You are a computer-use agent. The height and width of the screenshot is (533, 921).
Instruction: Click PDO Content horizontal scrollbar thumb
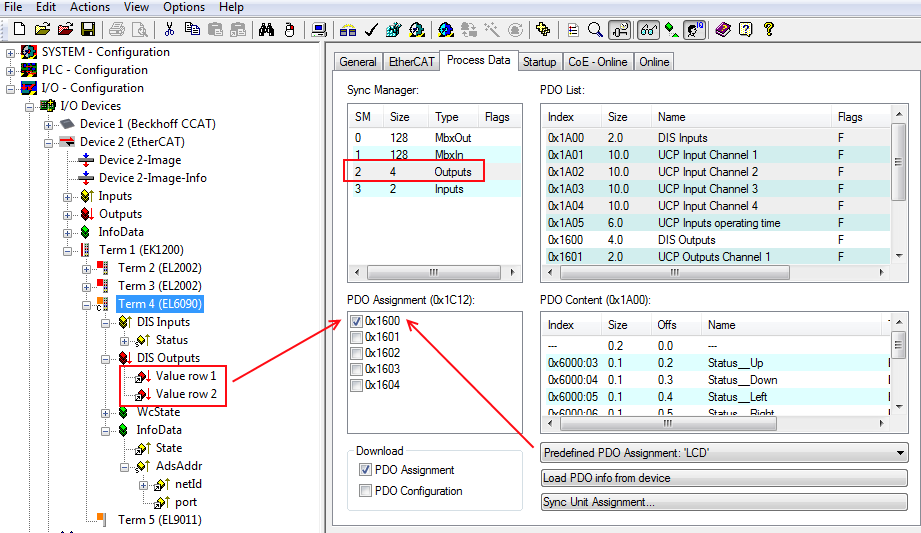tap(667, 423)
